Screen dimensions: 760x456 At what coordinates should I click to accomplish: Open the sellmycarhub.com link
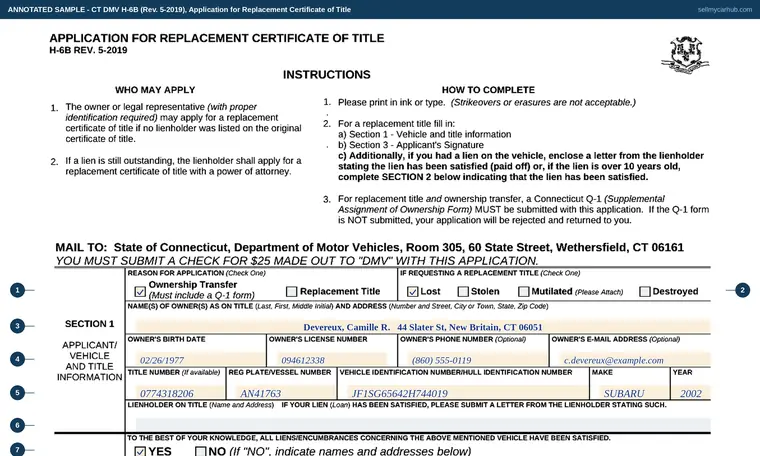coord(725,9)
